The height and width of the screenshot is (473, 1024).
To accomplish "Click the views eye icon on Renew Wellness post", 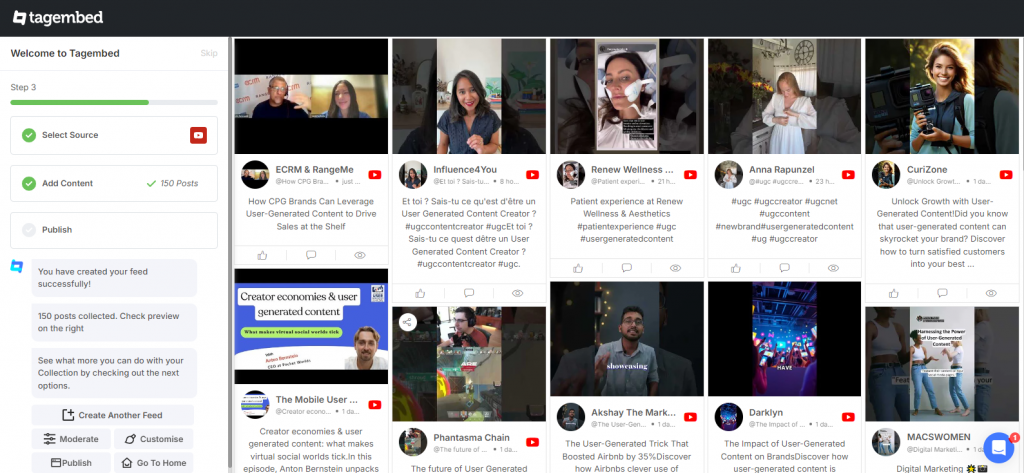I will coord(676,268).
